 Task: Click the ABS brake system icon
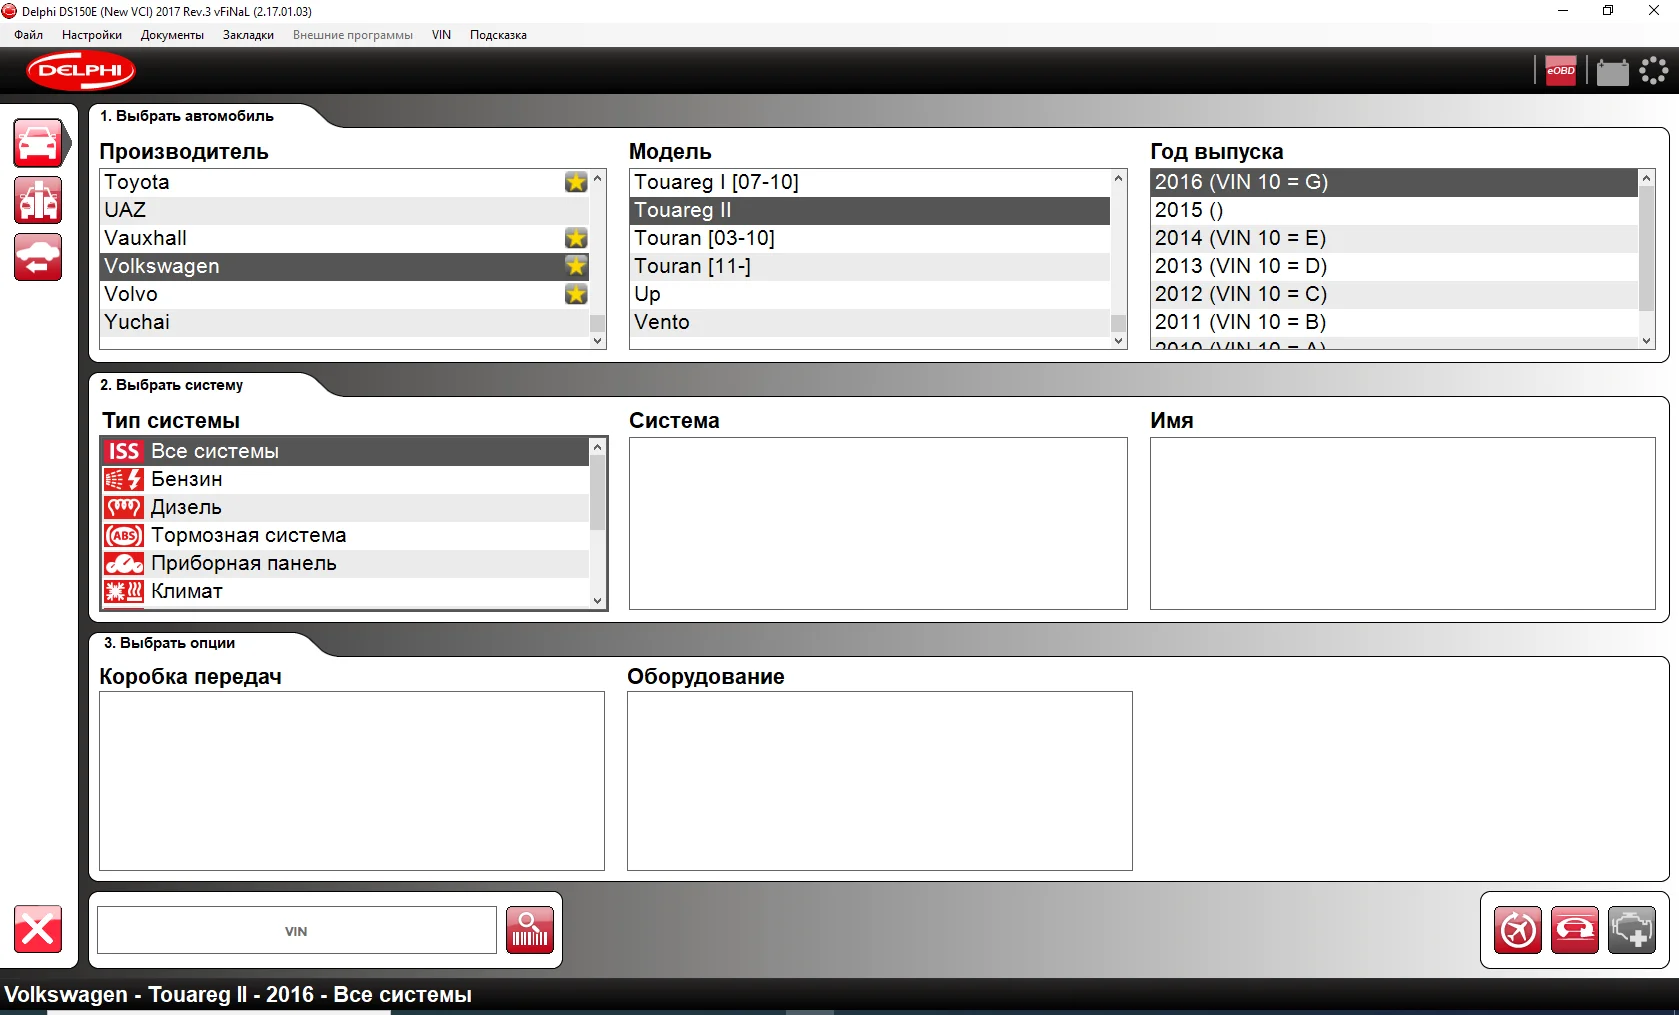(124, 535)
